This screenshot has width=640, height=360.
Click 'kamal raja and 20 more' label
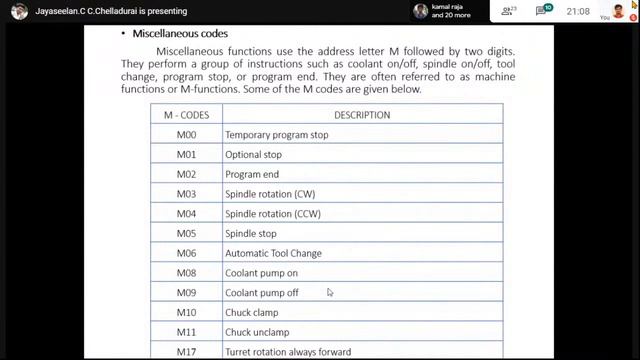pyautogui.click(x=451, y=11)
